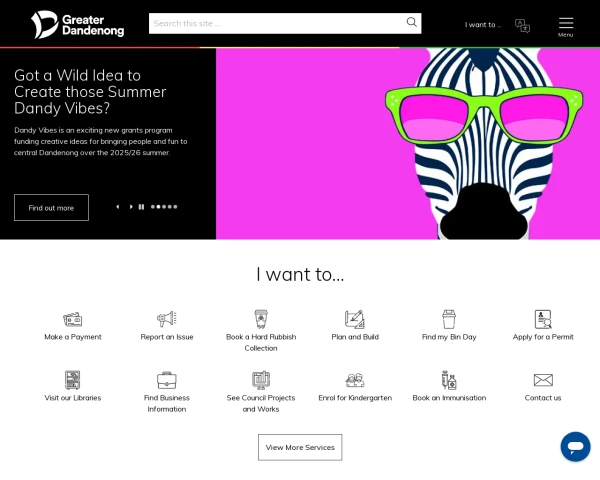Viewport: 600px width, 480px height.
Task: Go to previous carousel slide
Action: tap(118, 207)
